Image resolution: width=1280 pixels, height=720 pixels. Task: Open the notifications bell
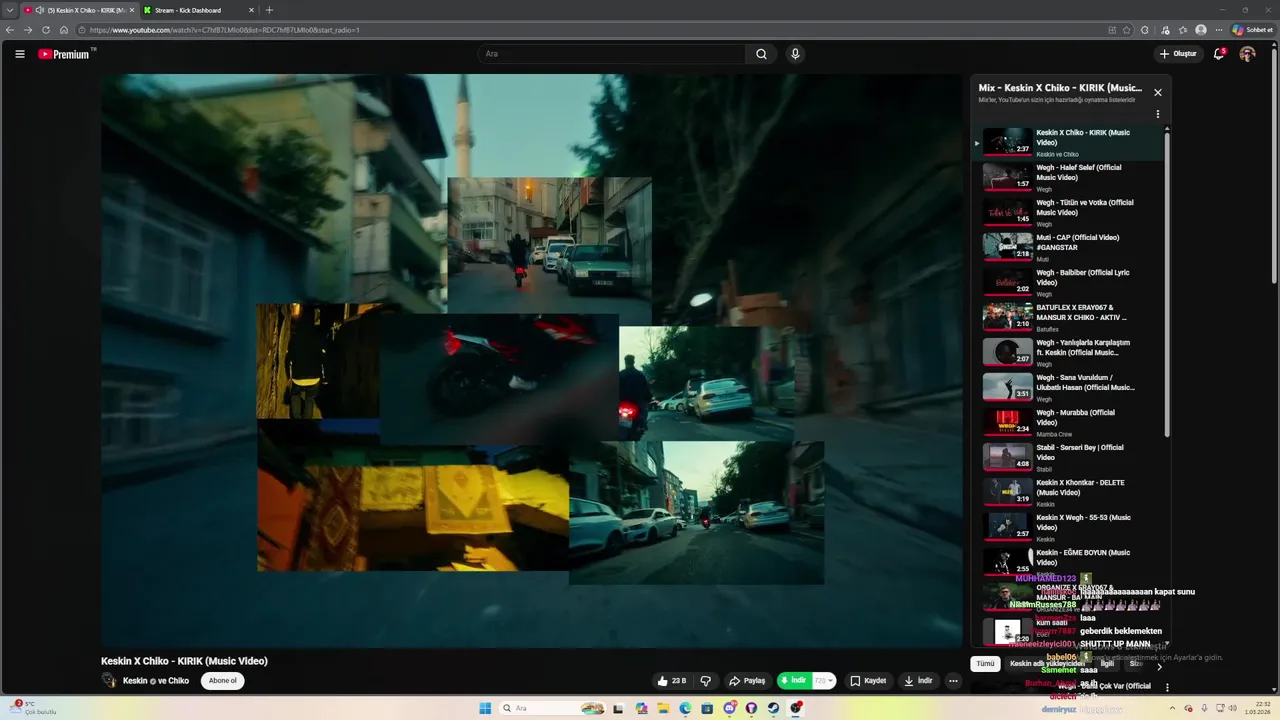pyautogui.click(x=1219, y=54)
